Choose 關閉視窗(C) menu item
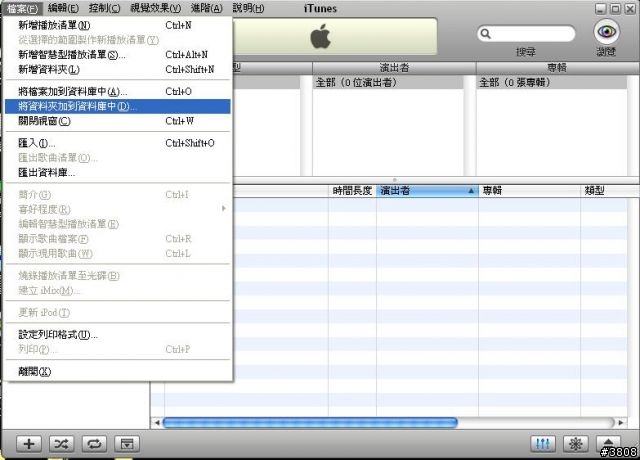The height and width of the screenshot is (460, 640). (118, 121)
